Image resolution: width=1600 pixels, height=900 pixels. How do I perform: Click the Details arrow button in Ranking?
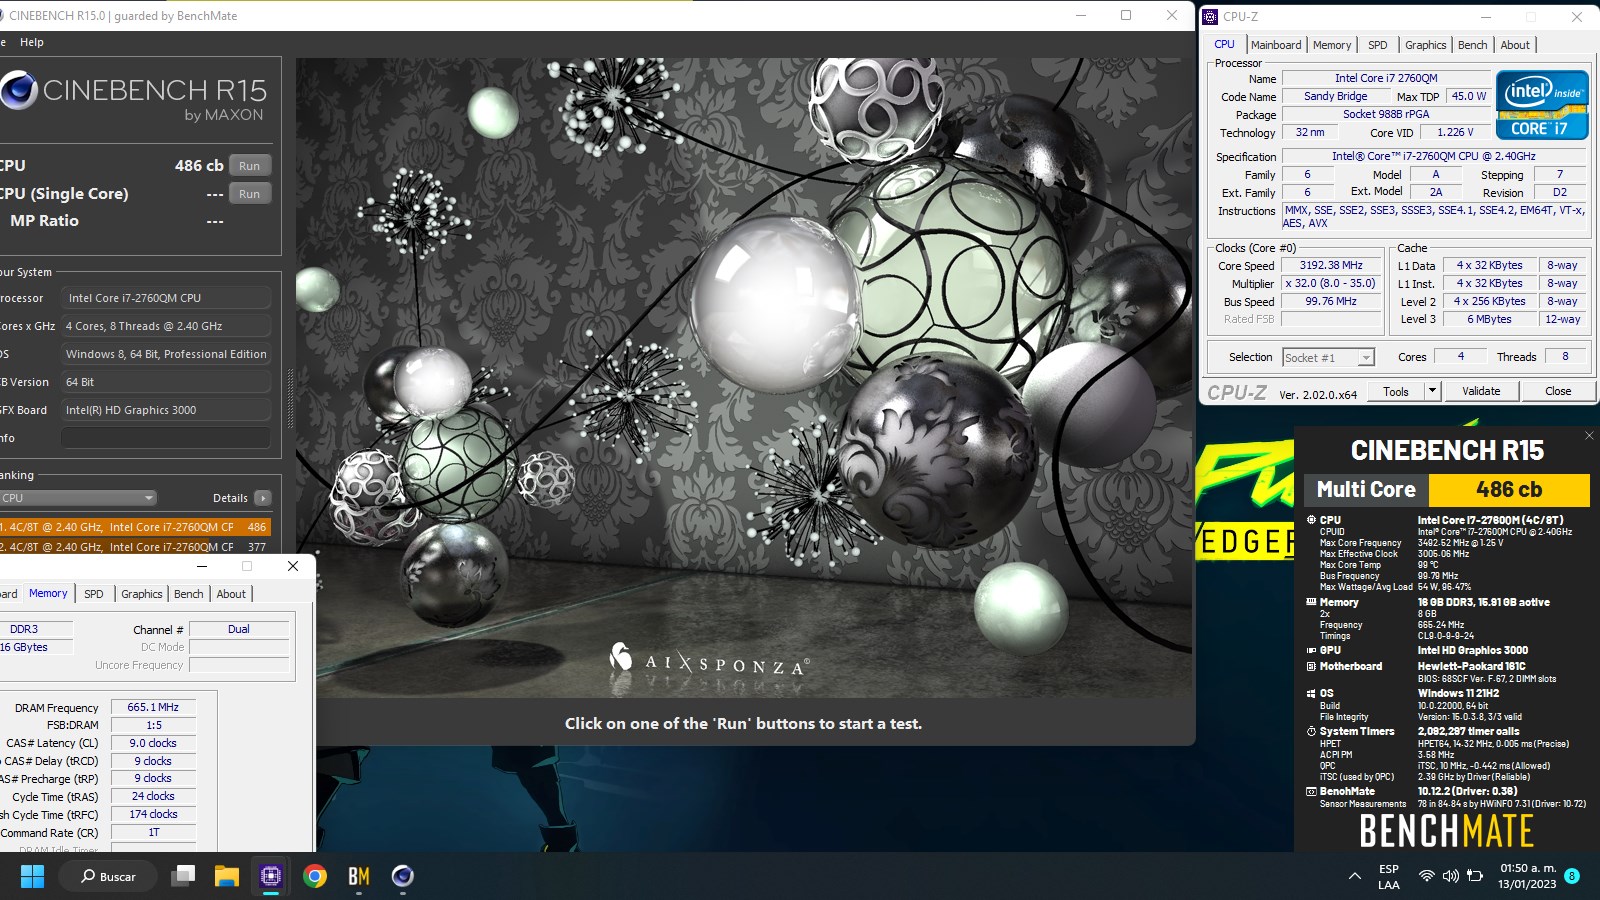point(263,498)
